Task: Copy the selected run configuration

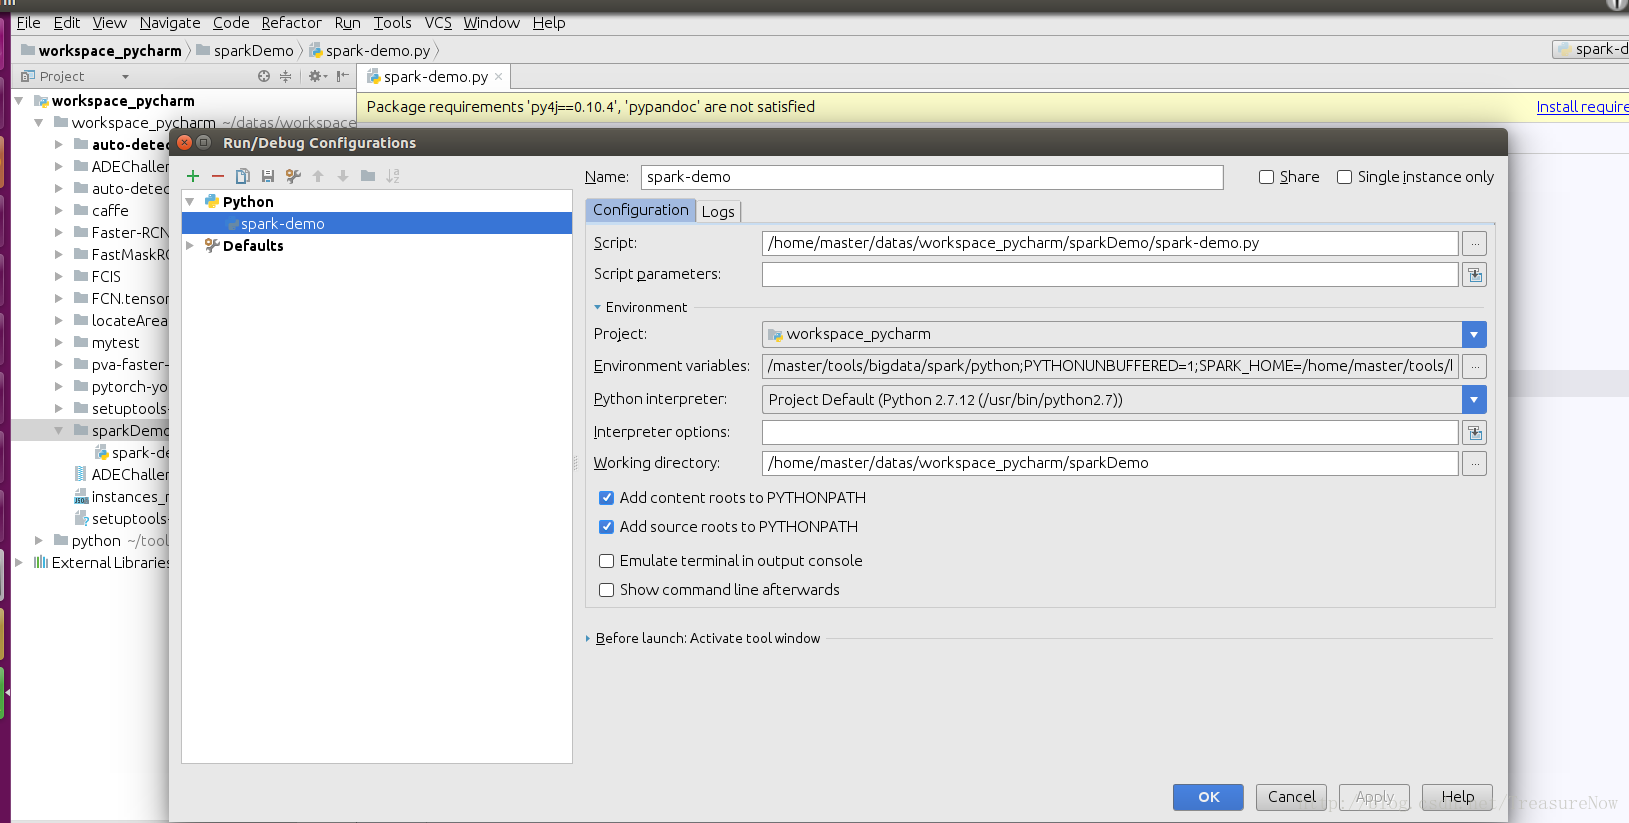Action: (243, 176)
